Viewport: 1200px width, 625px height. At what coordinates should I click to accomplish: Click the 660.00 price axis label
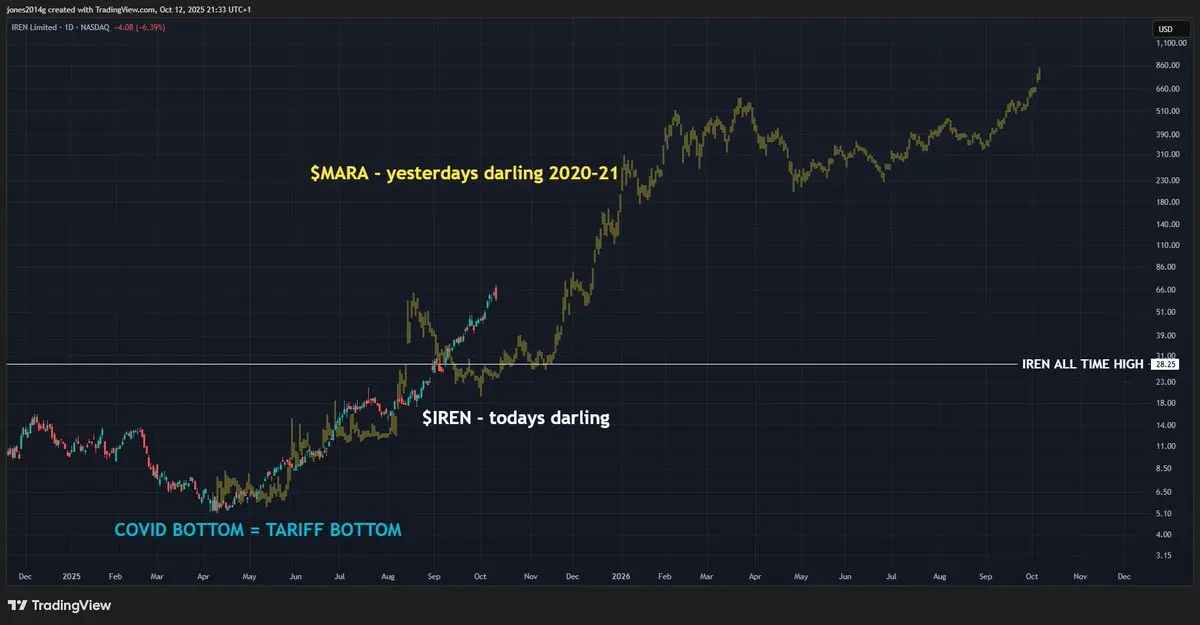tap(1167, 88)
